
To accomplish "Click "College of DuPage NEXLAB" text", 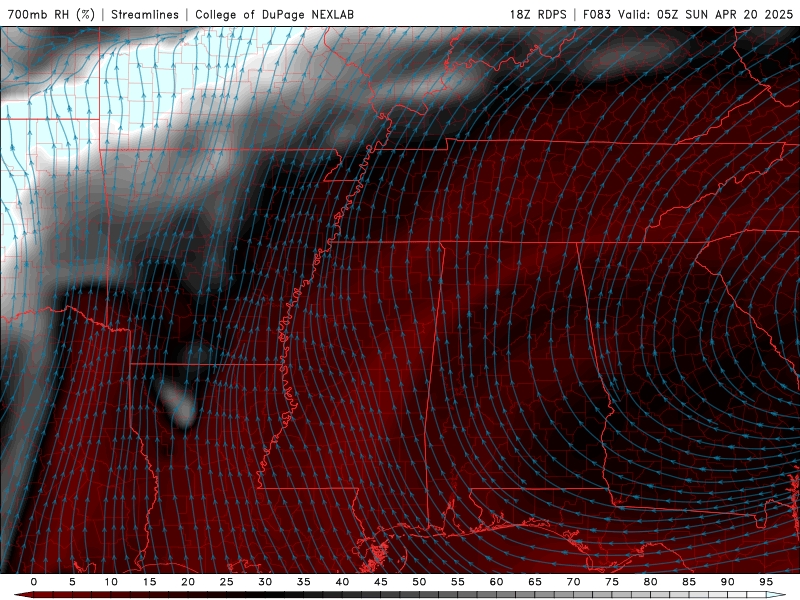I will pos(274,14).
